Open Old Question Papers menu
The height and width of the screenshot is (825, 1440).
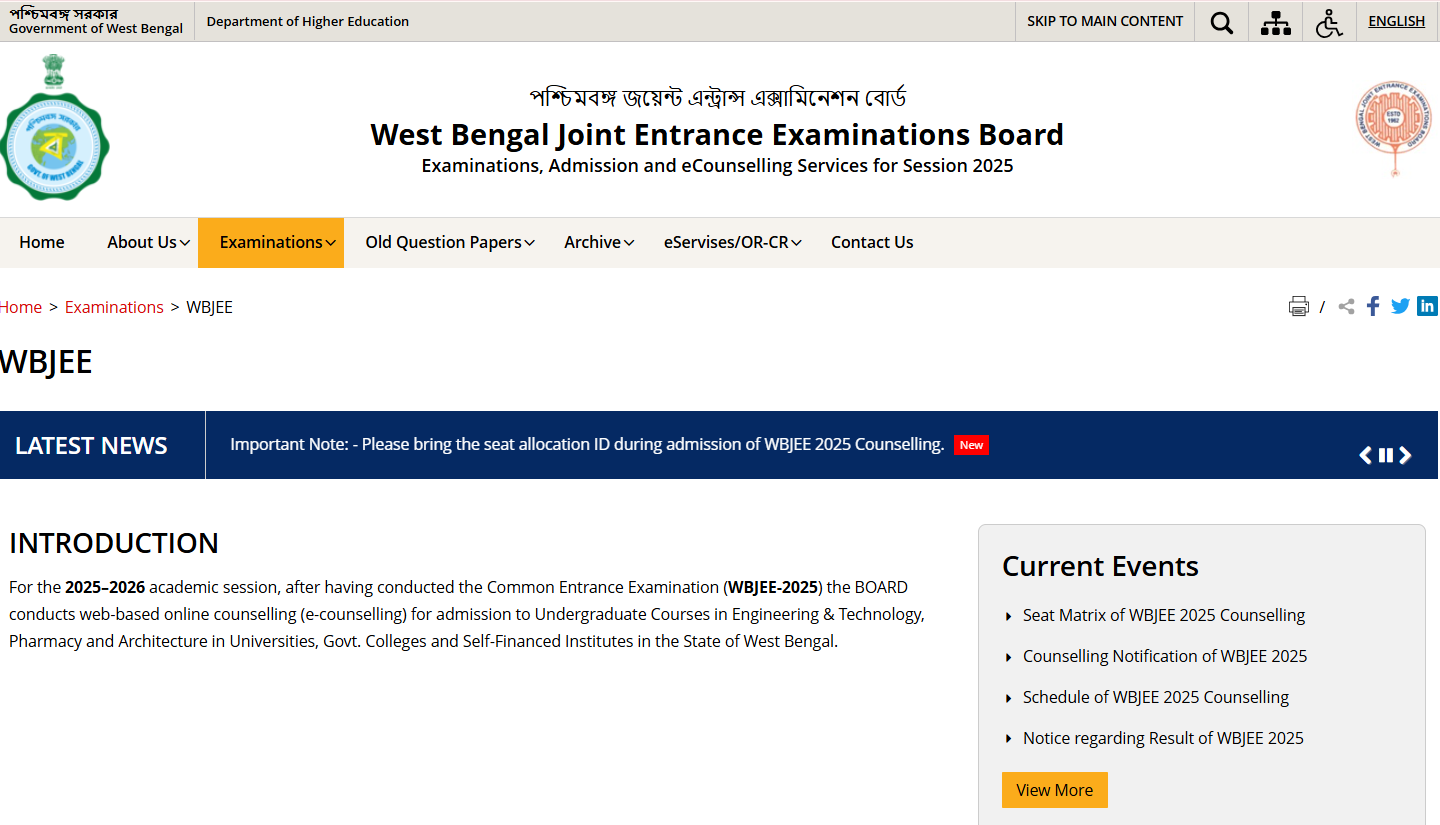443,242
